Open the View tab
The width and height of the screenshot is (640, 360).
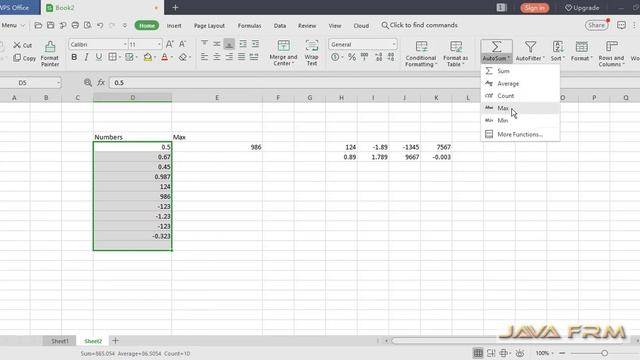335,26
